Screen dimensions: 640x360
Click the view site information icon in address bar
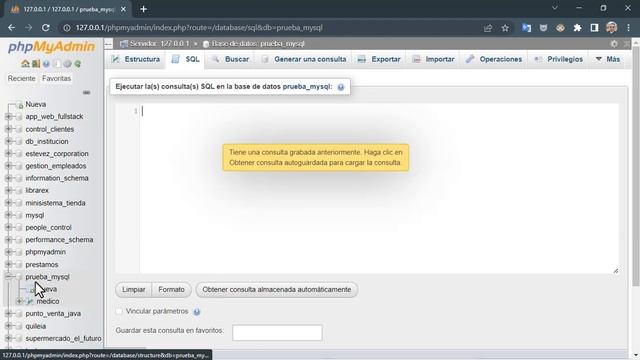(67, 28)
